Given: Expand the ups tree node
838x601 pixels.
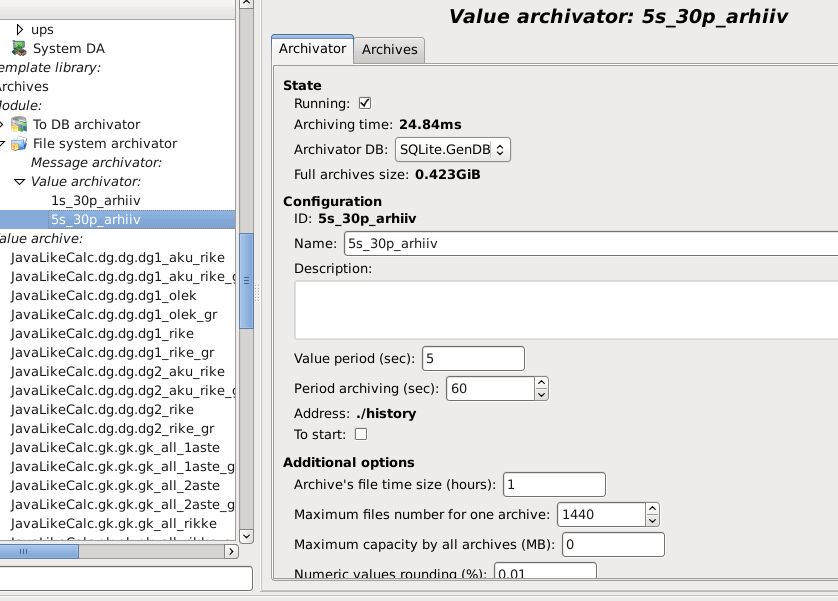Looking at the screenshot, I should [x=20, y=29].
